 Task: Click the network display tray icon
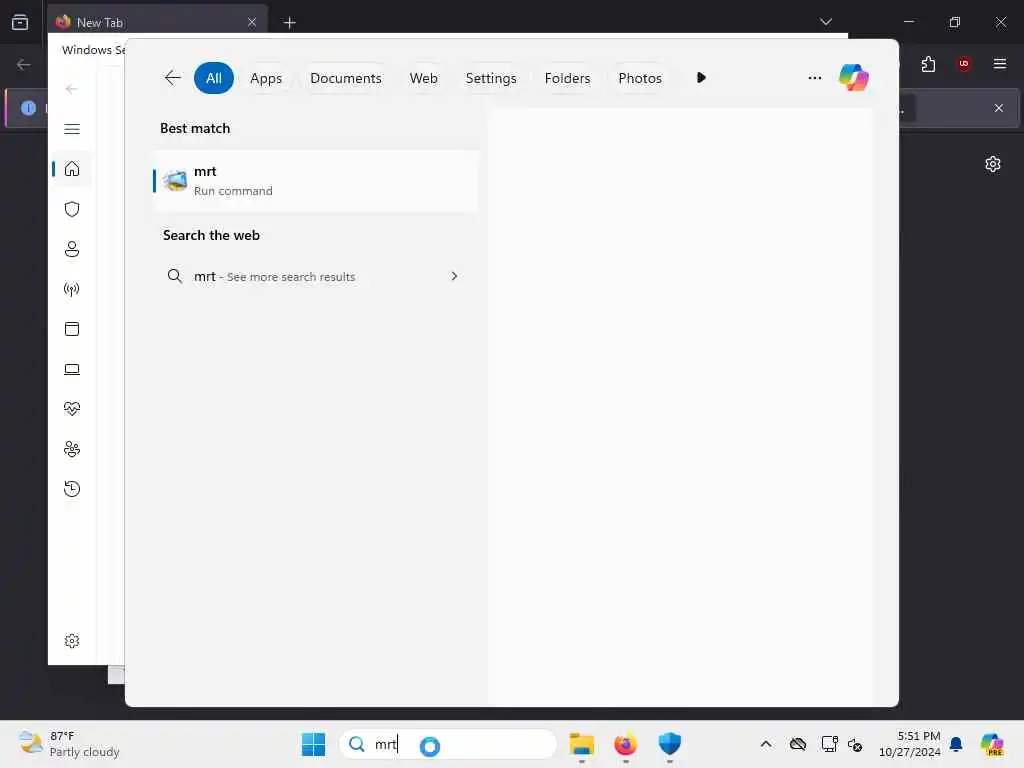pyautogui.click(x=829, y=744)
